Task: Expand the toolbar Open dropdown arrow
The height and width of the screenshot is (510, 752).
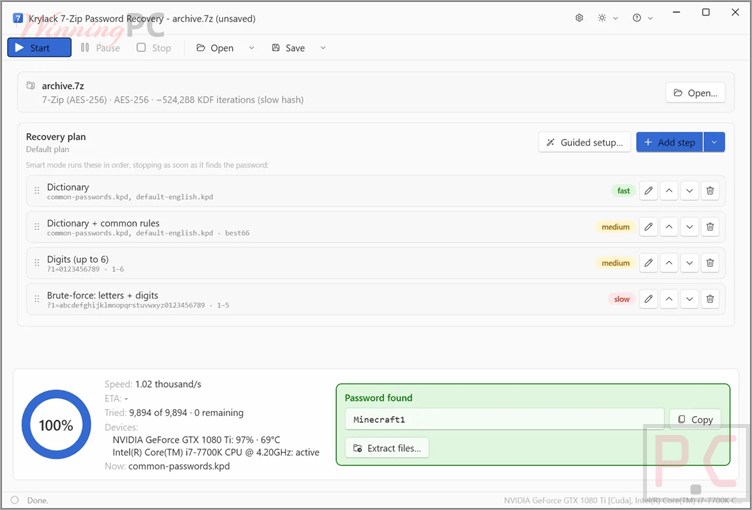Action: click(251, 47)
